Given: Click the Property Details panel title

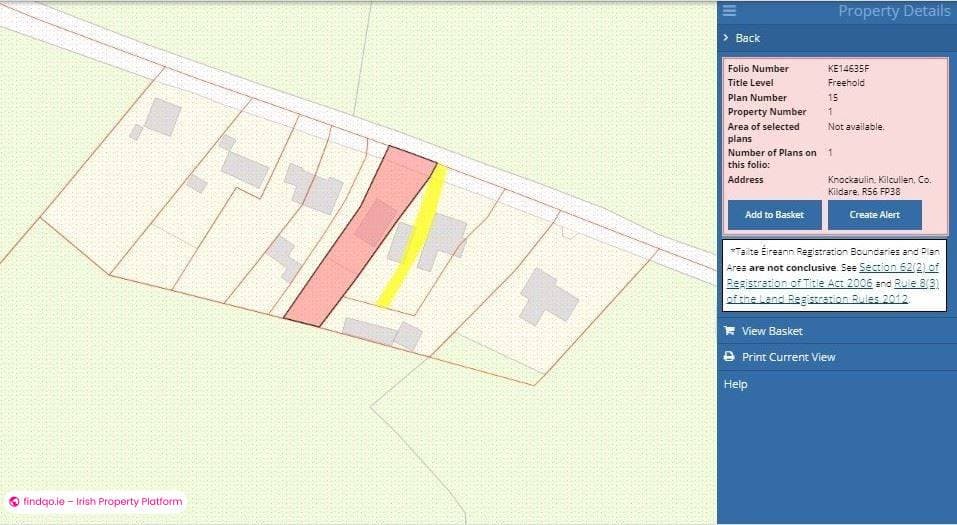Looking at the screenshot, I should coord(893,11).
